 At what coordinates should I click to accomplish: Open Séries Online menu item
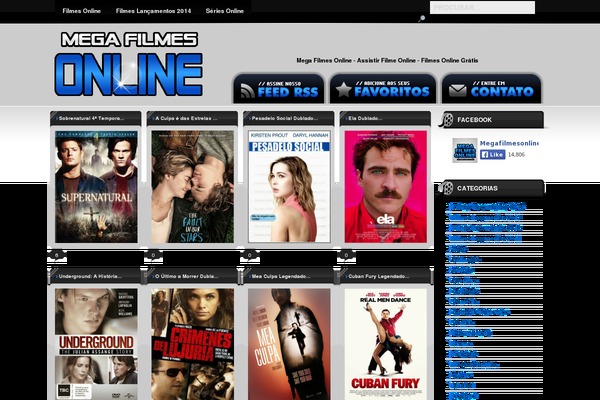click(x=225, y=11)
